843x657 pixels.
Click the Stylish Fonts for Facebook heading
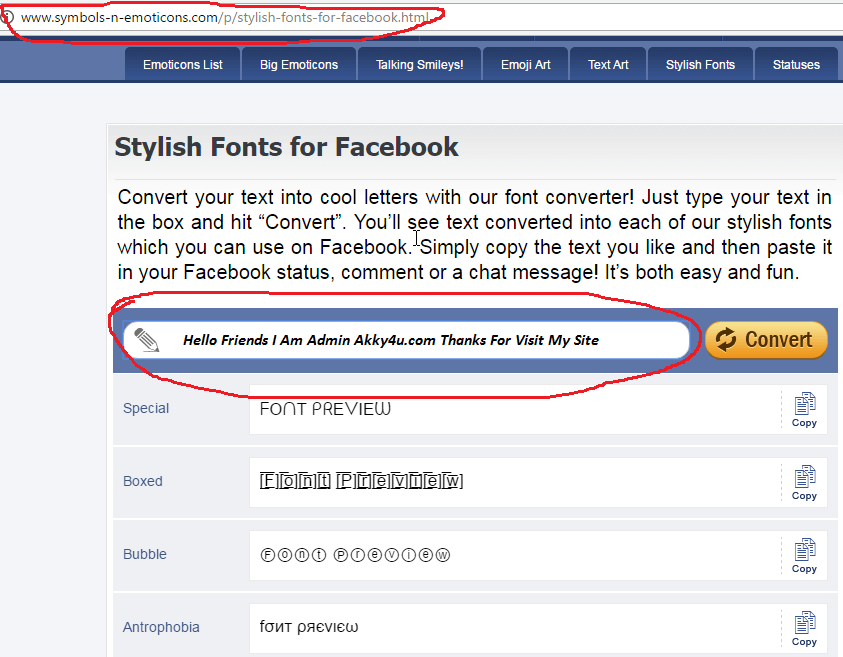287,147
